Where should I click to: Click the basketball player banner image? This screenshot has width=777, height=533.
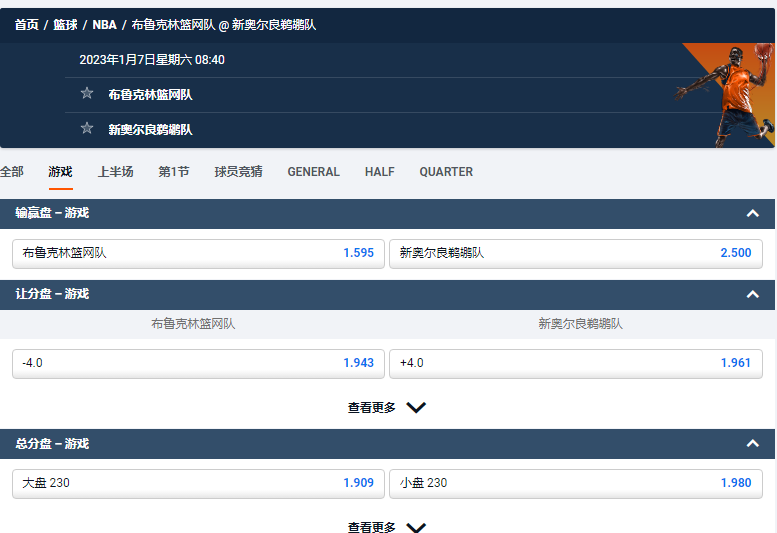pyautogui.click(x=725, y=95)
